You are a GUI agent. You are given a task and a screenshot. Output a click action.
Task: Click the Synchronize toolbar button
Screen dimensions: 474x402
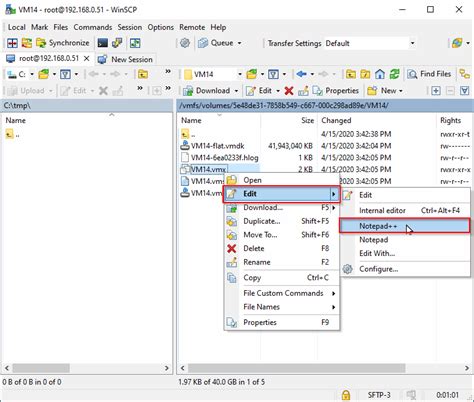click(63, 43)
